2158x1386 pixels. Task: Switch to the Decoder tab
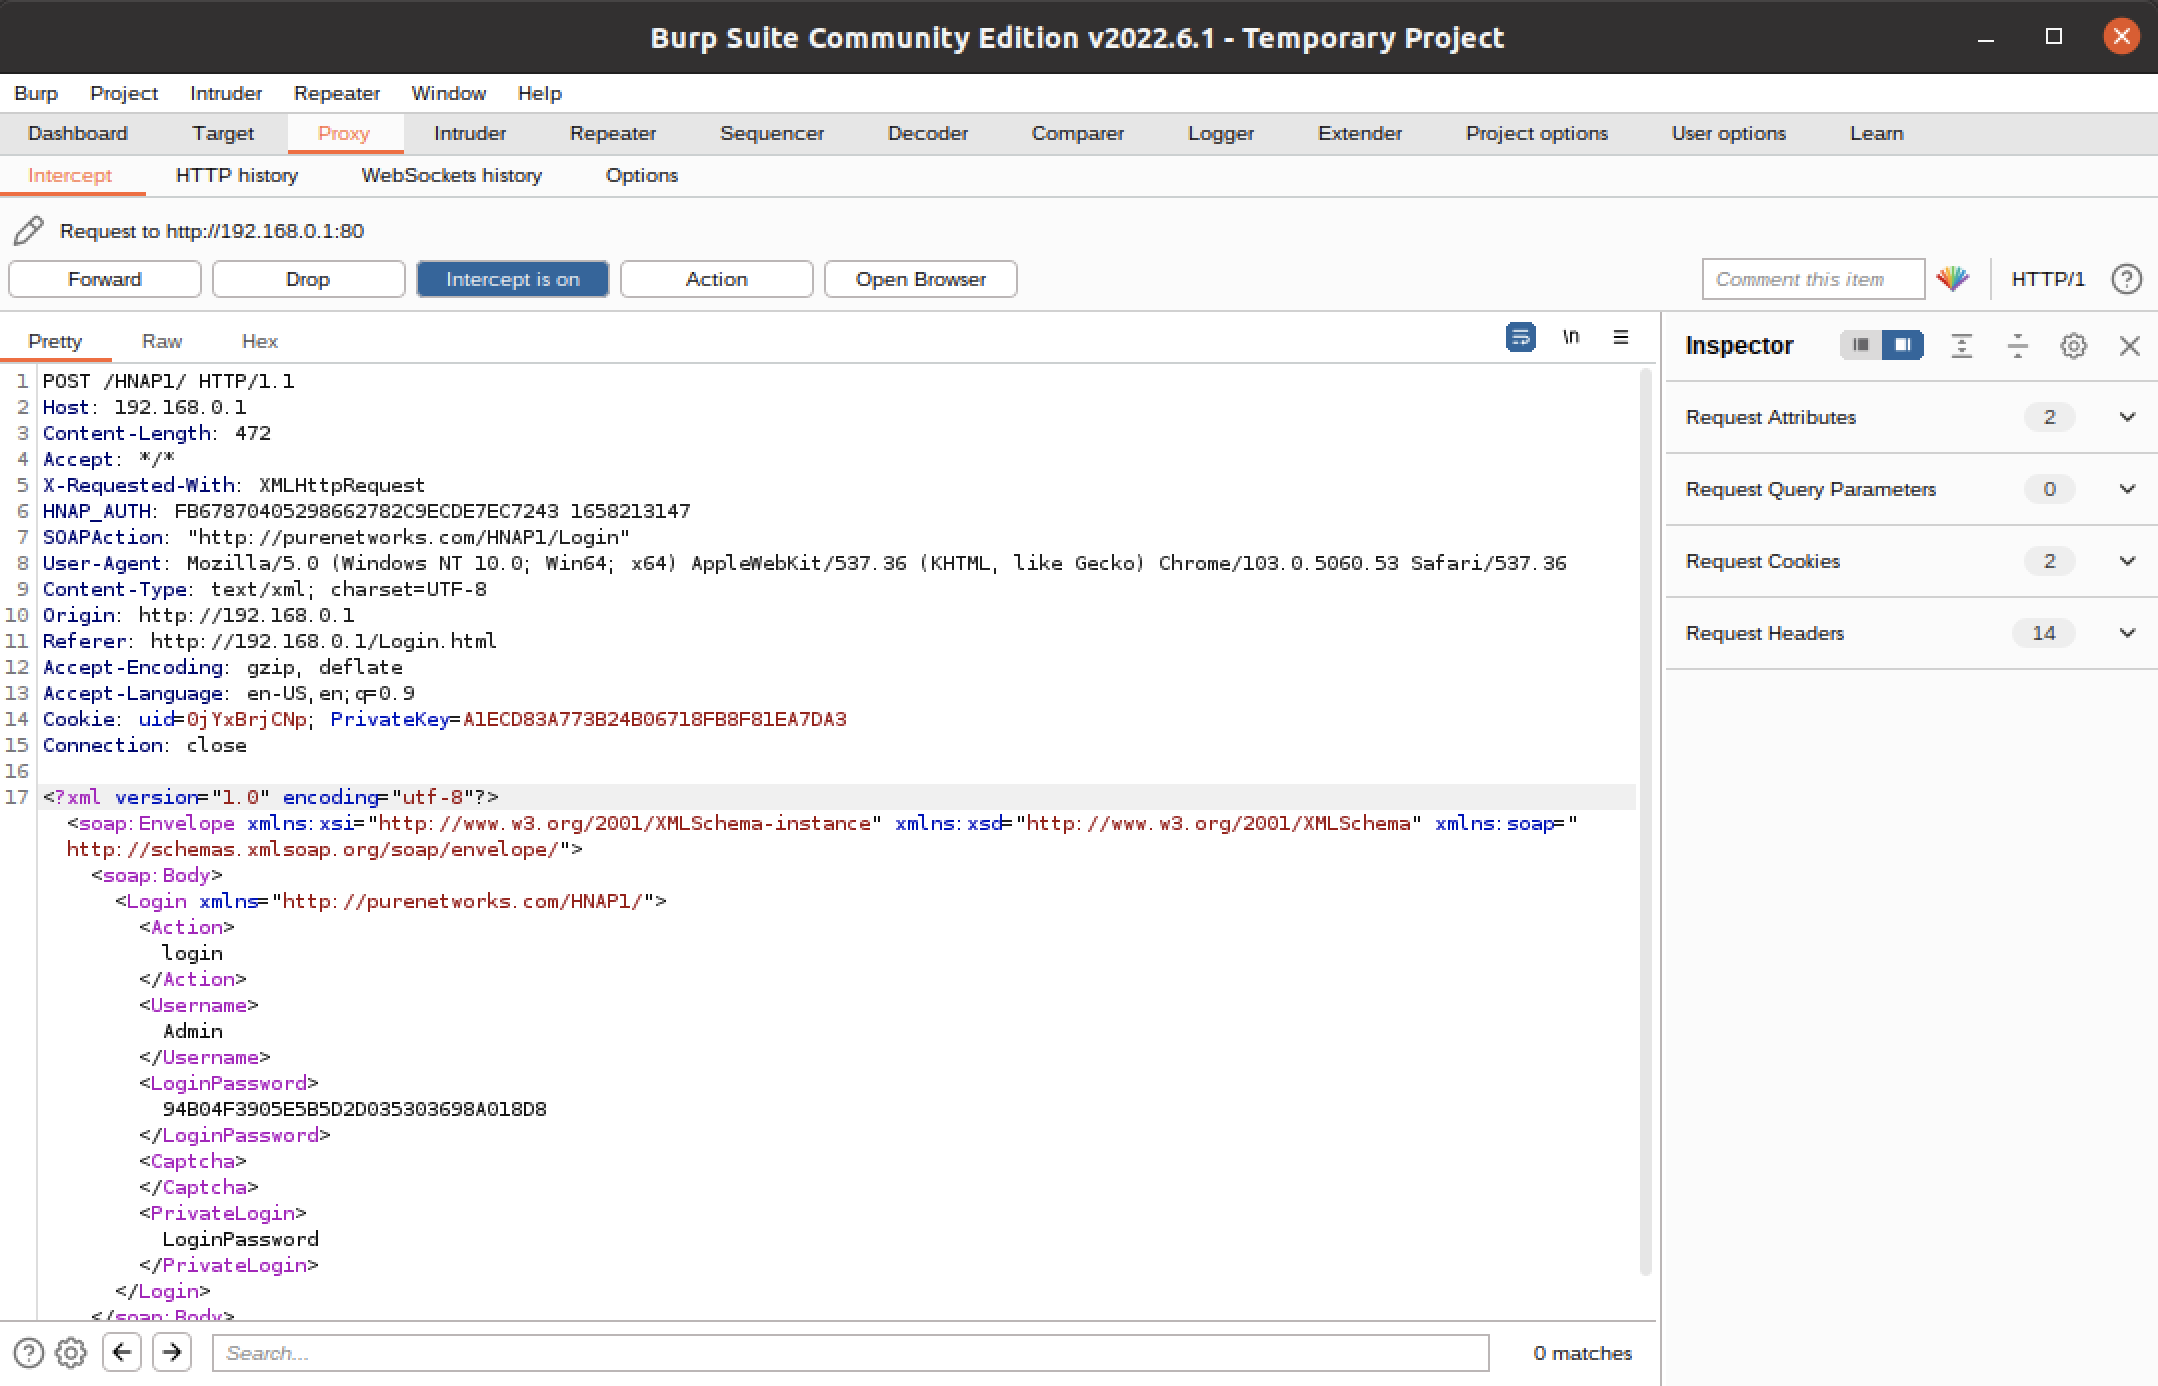coord(928,133)
